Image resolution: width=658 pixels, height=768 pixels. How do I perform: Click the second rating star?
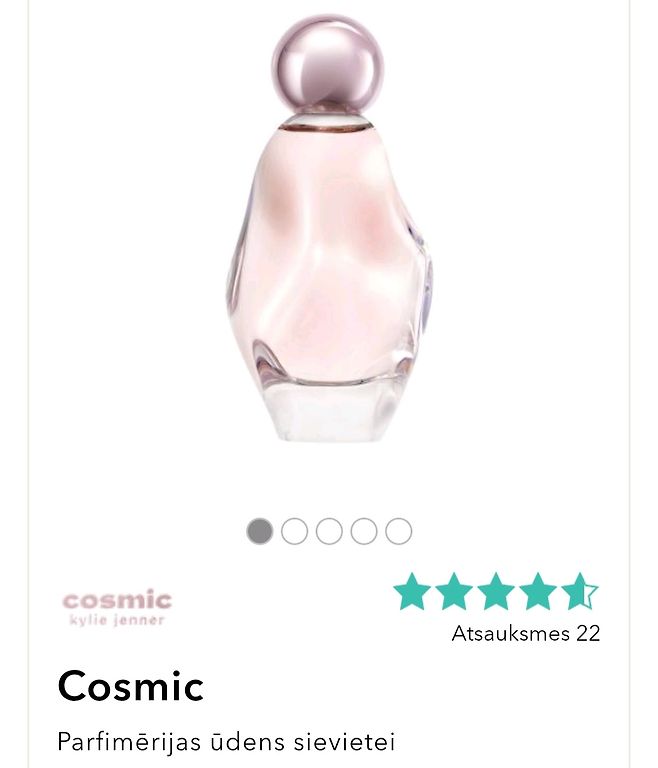point(454,591)
